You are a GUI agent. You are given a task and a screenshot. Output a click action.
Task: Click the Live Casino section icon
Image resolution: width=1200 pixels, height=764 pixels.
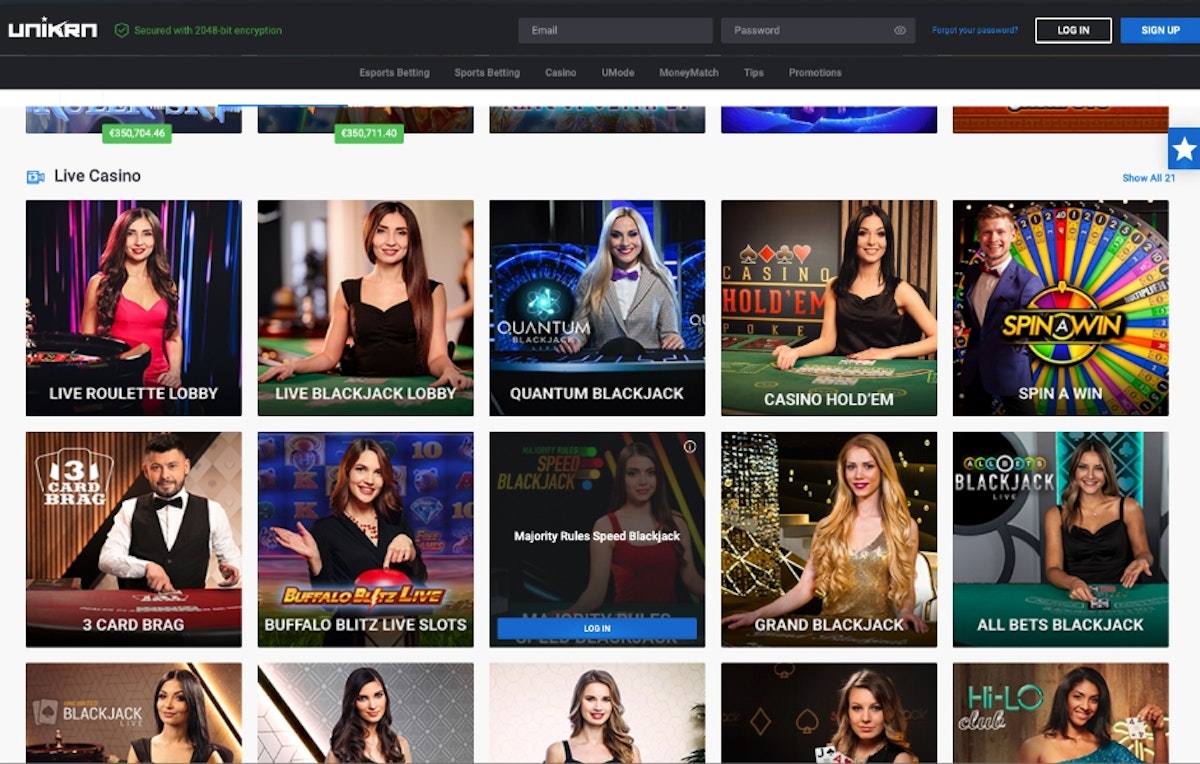35,177
